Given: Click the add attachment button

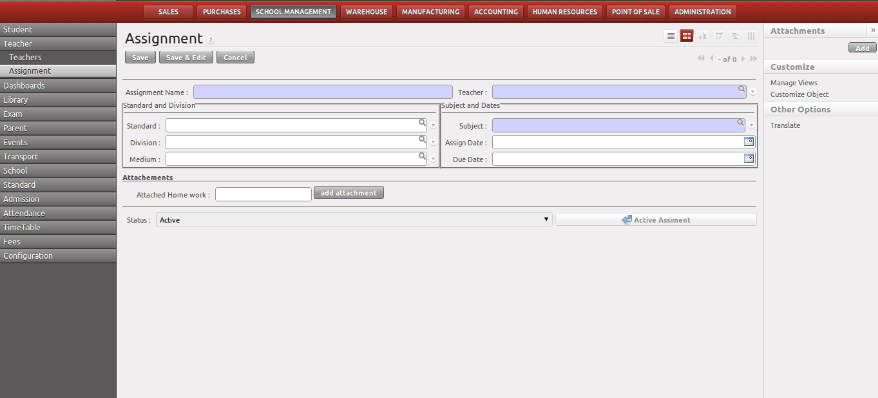Looking at the screenshot, I should (x=349, y=193).
